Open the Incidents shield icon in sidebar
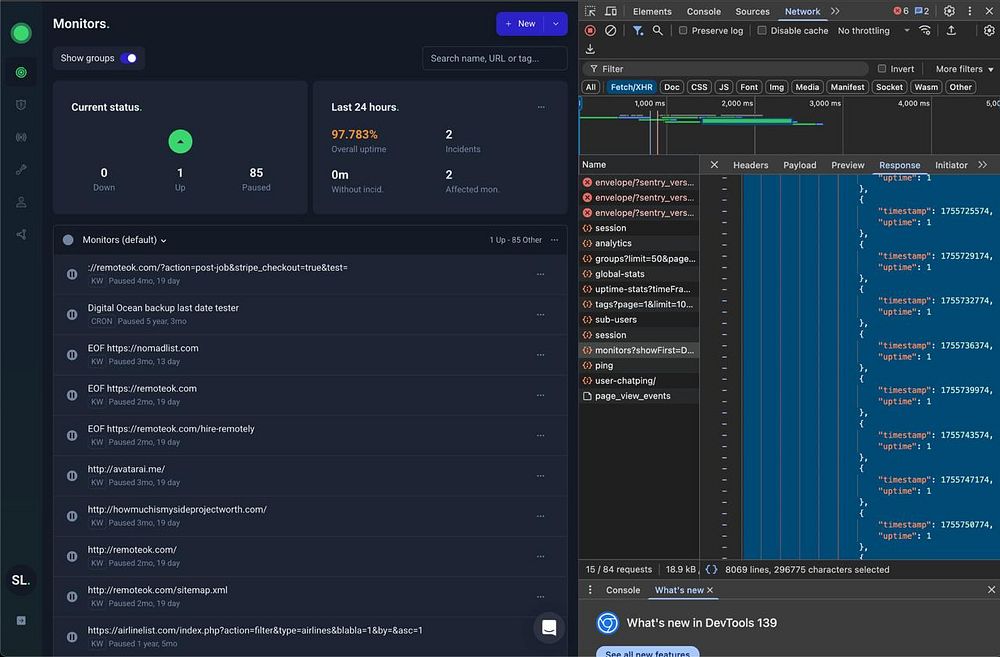1000x657 pixels. (20, 105)
